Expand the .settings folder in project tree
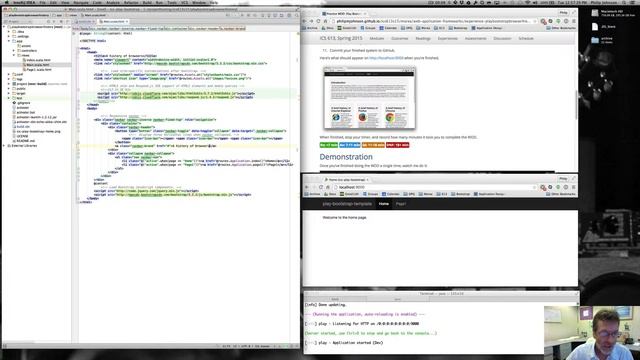This screenshot has width=640, height=360. 9,36
